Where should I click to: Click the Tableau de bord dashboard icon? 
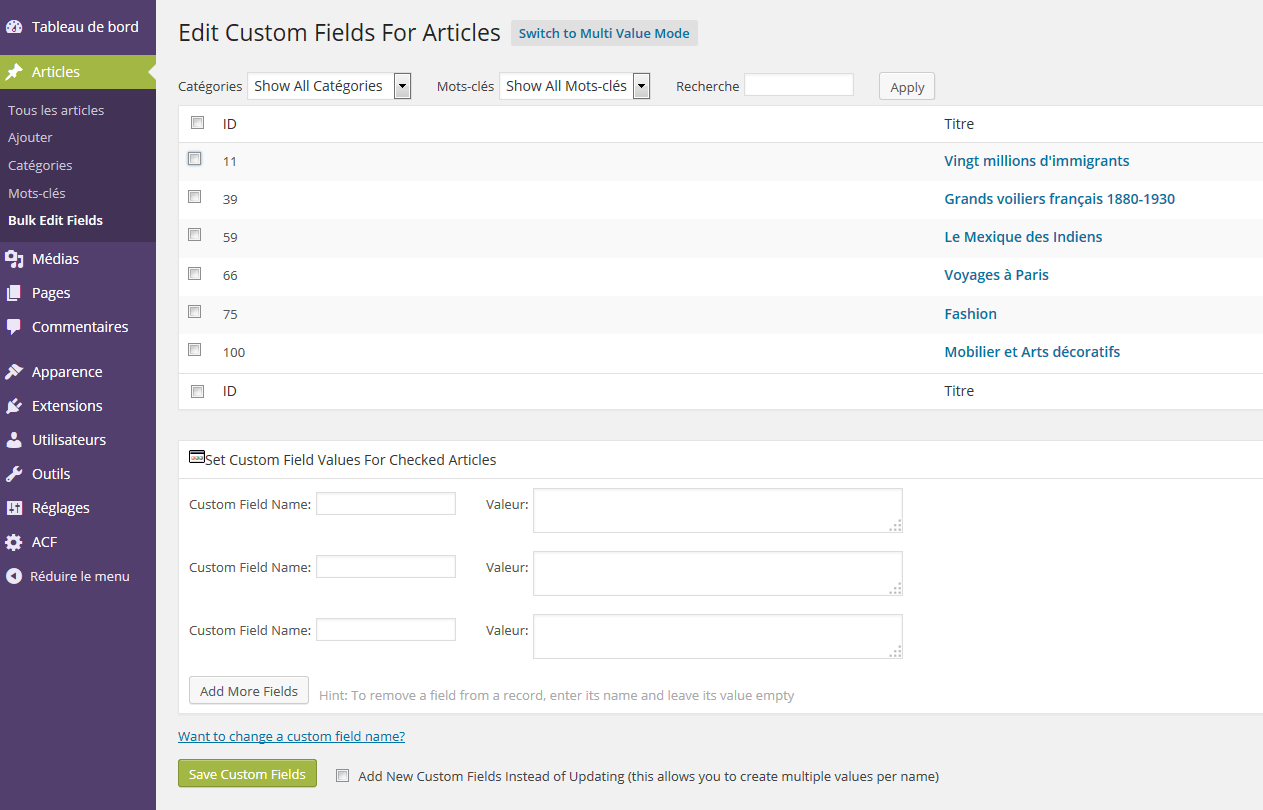(14, 27)
